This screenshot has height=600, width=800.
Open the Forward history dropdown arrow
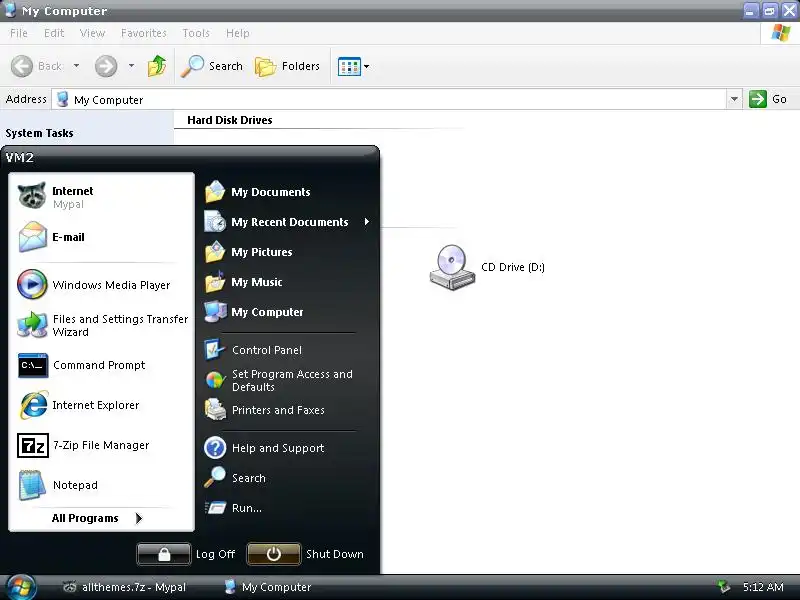pyautogui.click(x=131, y=66)
